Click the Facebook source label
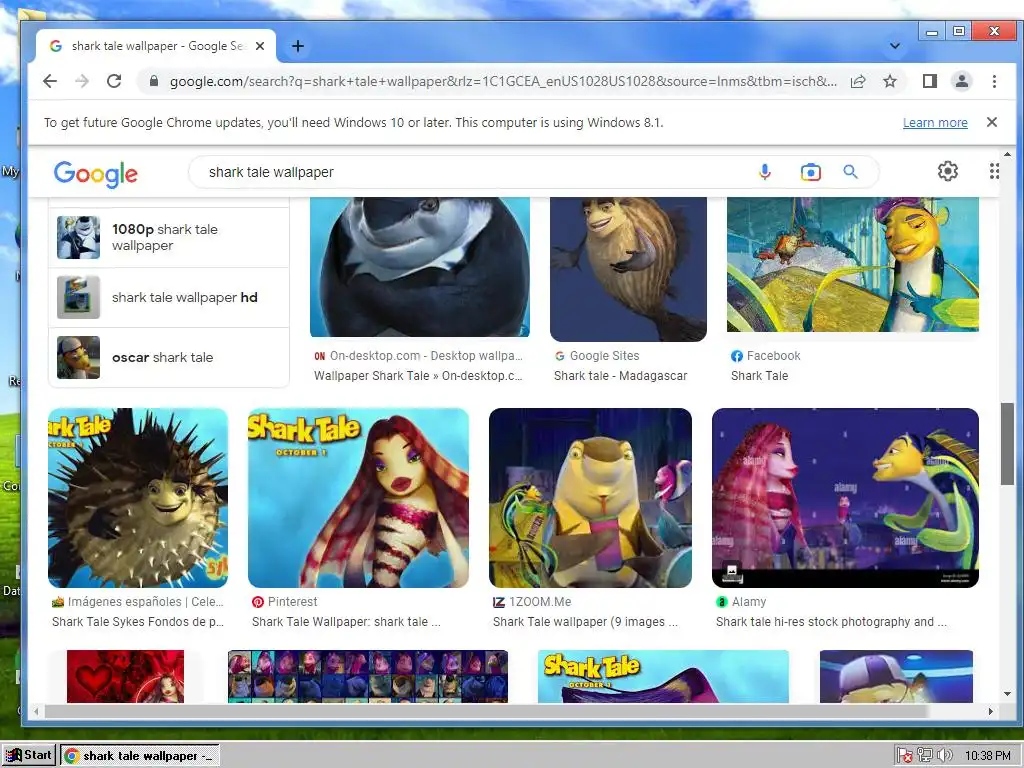The width and height of the screenshot is (1024, 768). (x=765, y=356)
